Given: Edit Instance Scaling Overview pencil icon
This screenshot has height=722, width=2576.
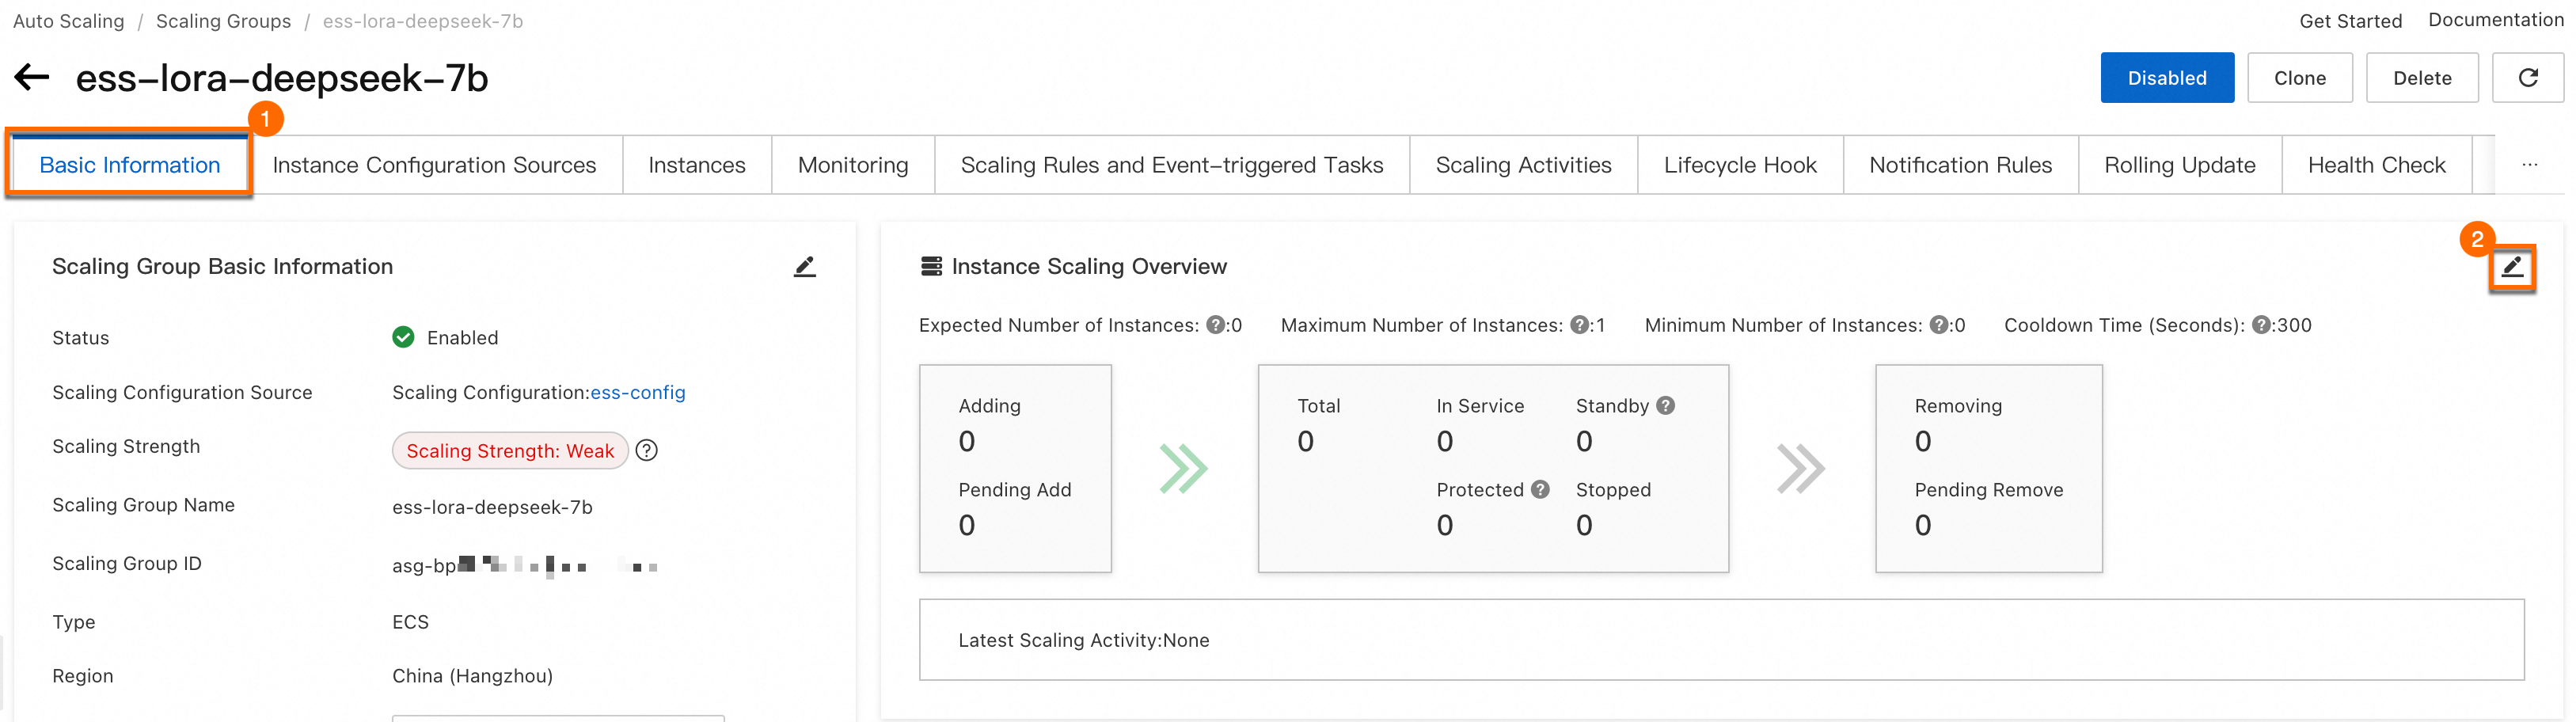Looking at the screenshot, I should (x=2511, y=267).
